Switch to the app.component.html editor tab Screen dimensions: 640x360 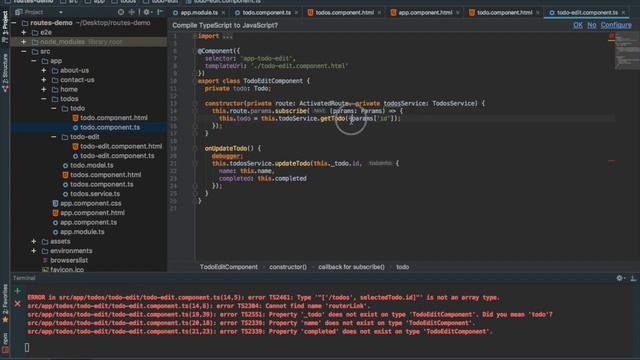click(425, 13)
